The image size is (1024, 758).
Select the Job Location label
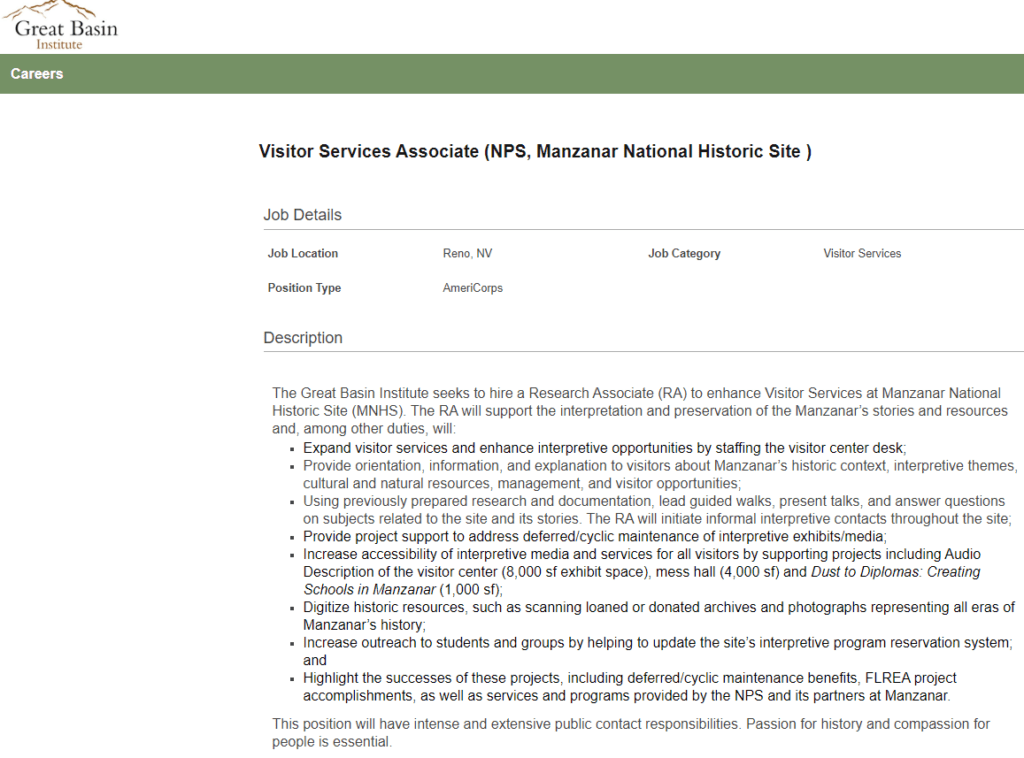pos(303,253)
